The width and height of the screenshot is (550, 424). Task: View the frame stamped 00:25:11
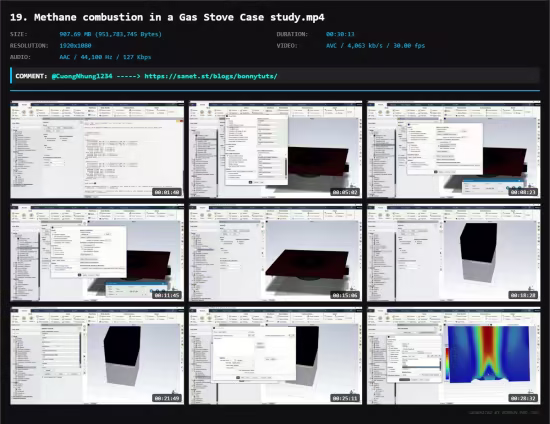point(275,356)
